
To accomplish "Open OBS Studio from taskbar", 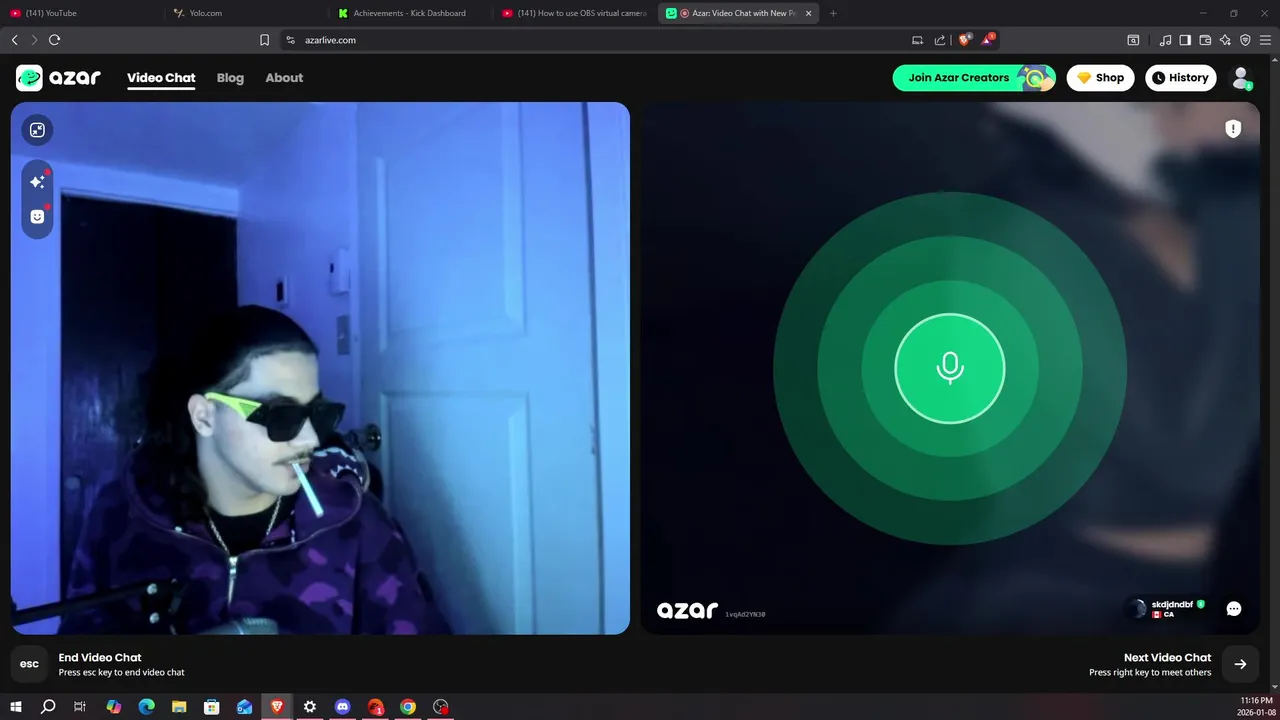I will (x=441, y=707).
